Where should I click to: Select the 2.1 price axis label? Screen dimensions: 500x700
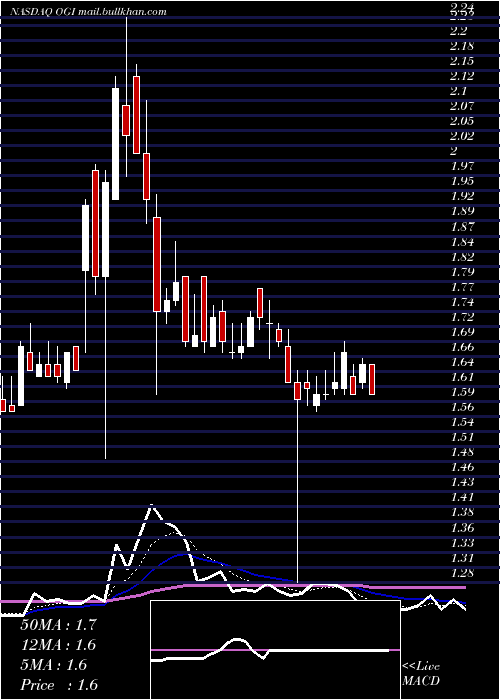pyautogui.click(x=458, y=91)
